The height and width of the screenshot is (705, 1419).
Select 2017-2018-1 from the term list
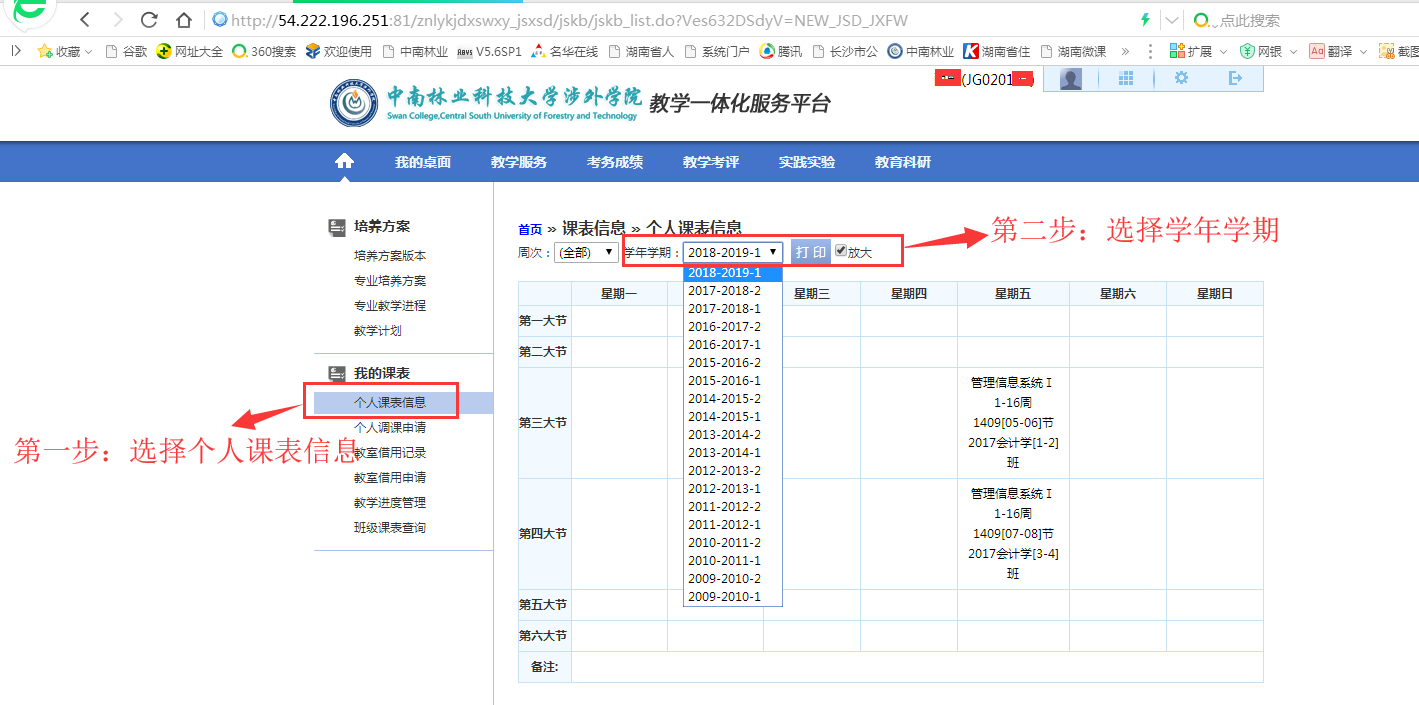click(728, 311)
